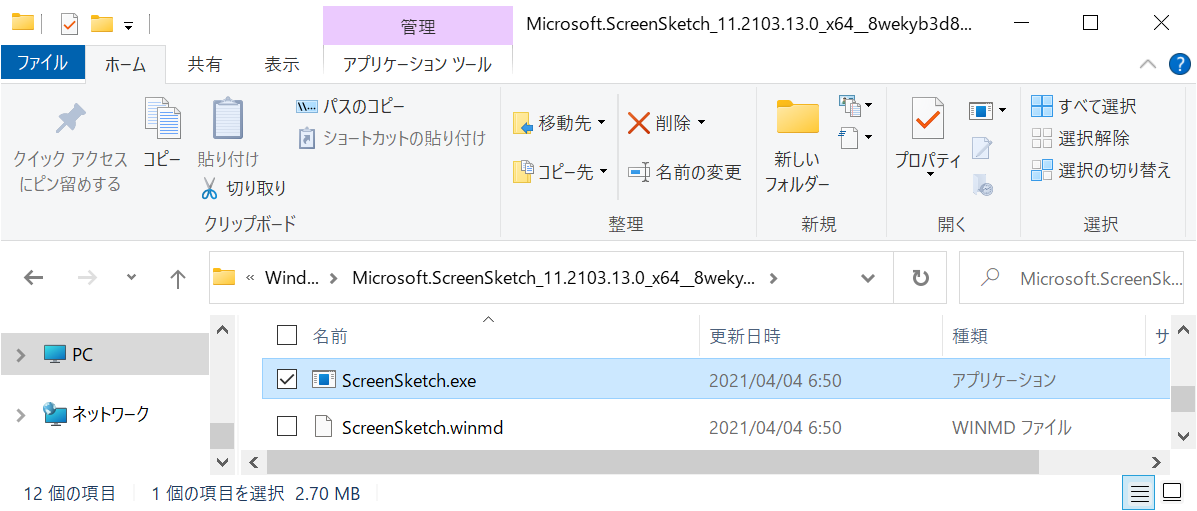The height and width of the screenshot is (511, 1197).
Task: Switch to large icons view in status bar
Action: point(1170,491)
